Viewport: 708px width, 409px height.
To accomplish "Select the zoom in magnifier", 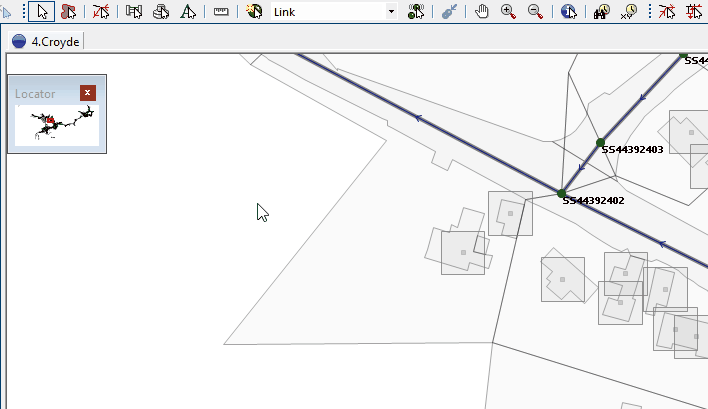I will pyautogui.click(x=508, y=12).
